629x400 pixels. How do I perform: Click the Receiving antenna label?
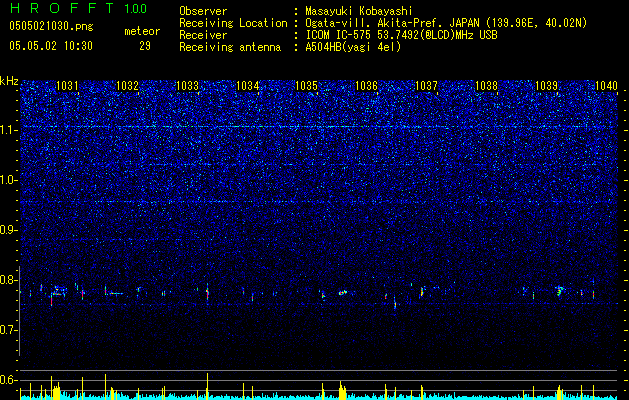click(x=230, y=47)
